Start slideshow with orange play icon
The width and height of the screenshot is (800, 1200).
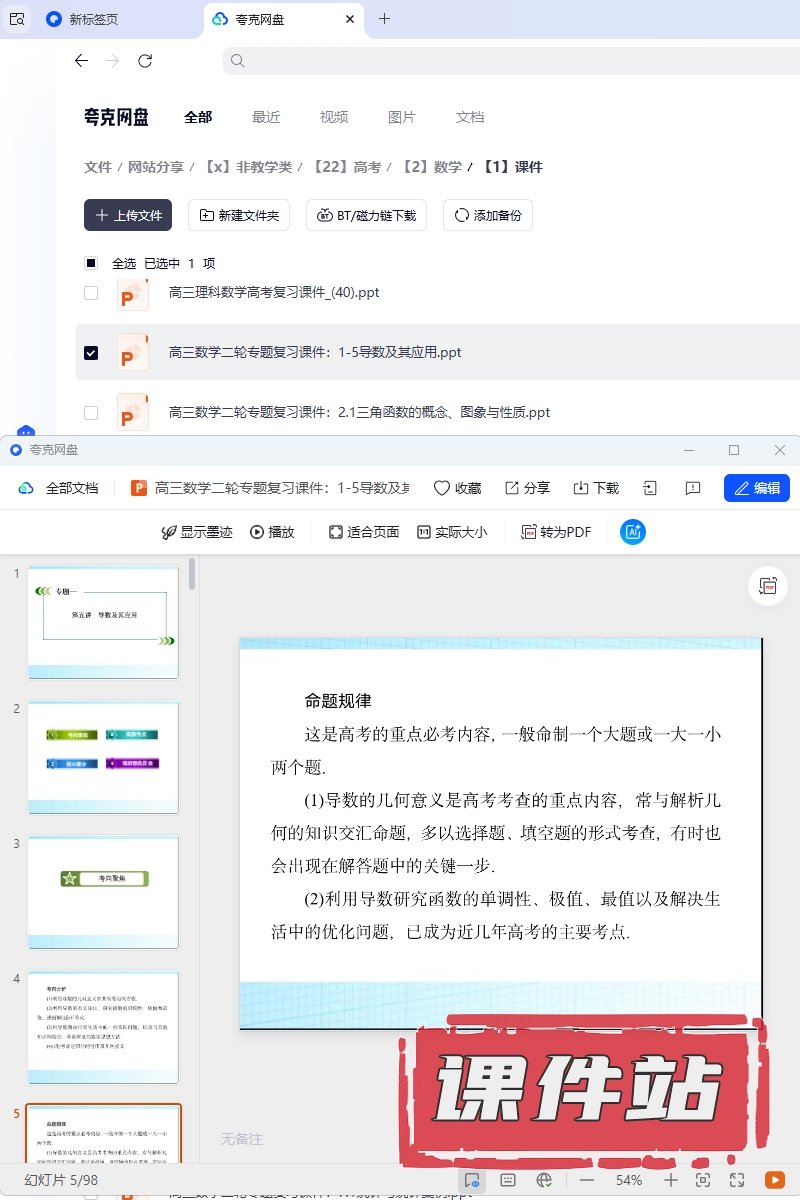(774, 1180)
